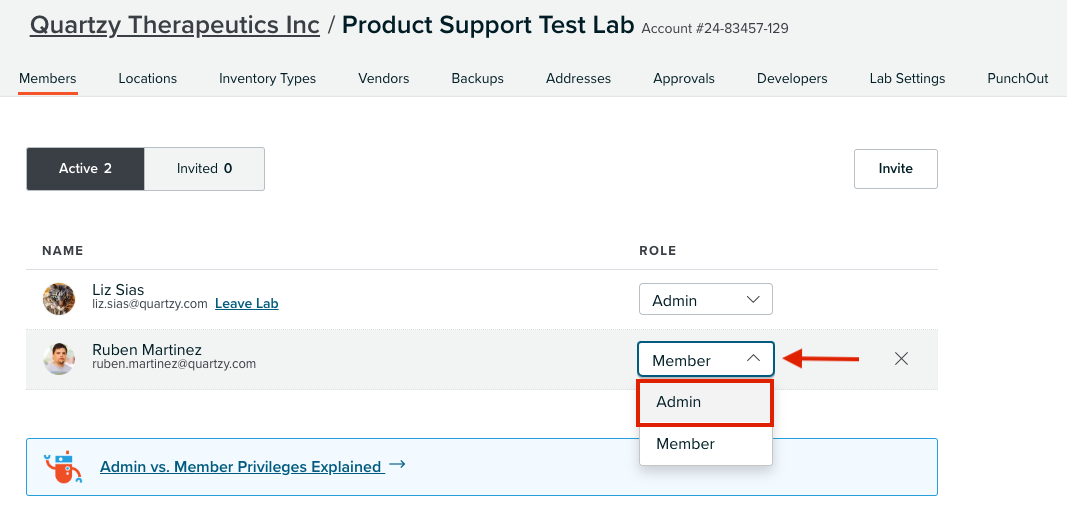Click Liz Sias's avatar photo
The image size is (1067, 523).
[x=59, y=299]
